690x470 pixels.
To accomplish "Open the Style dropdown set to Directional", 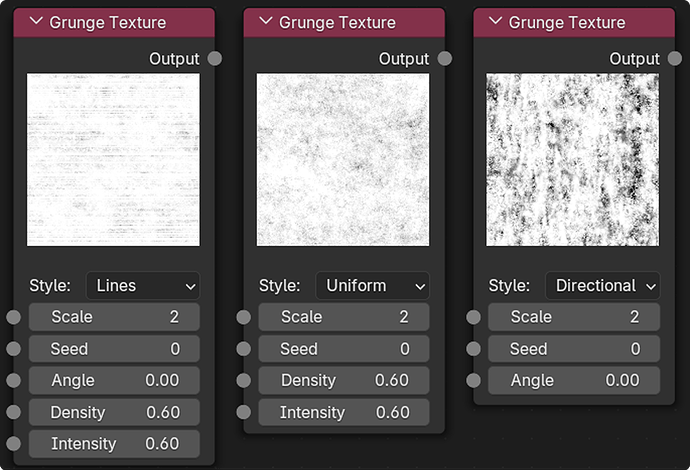I will (x=602, y=286).
